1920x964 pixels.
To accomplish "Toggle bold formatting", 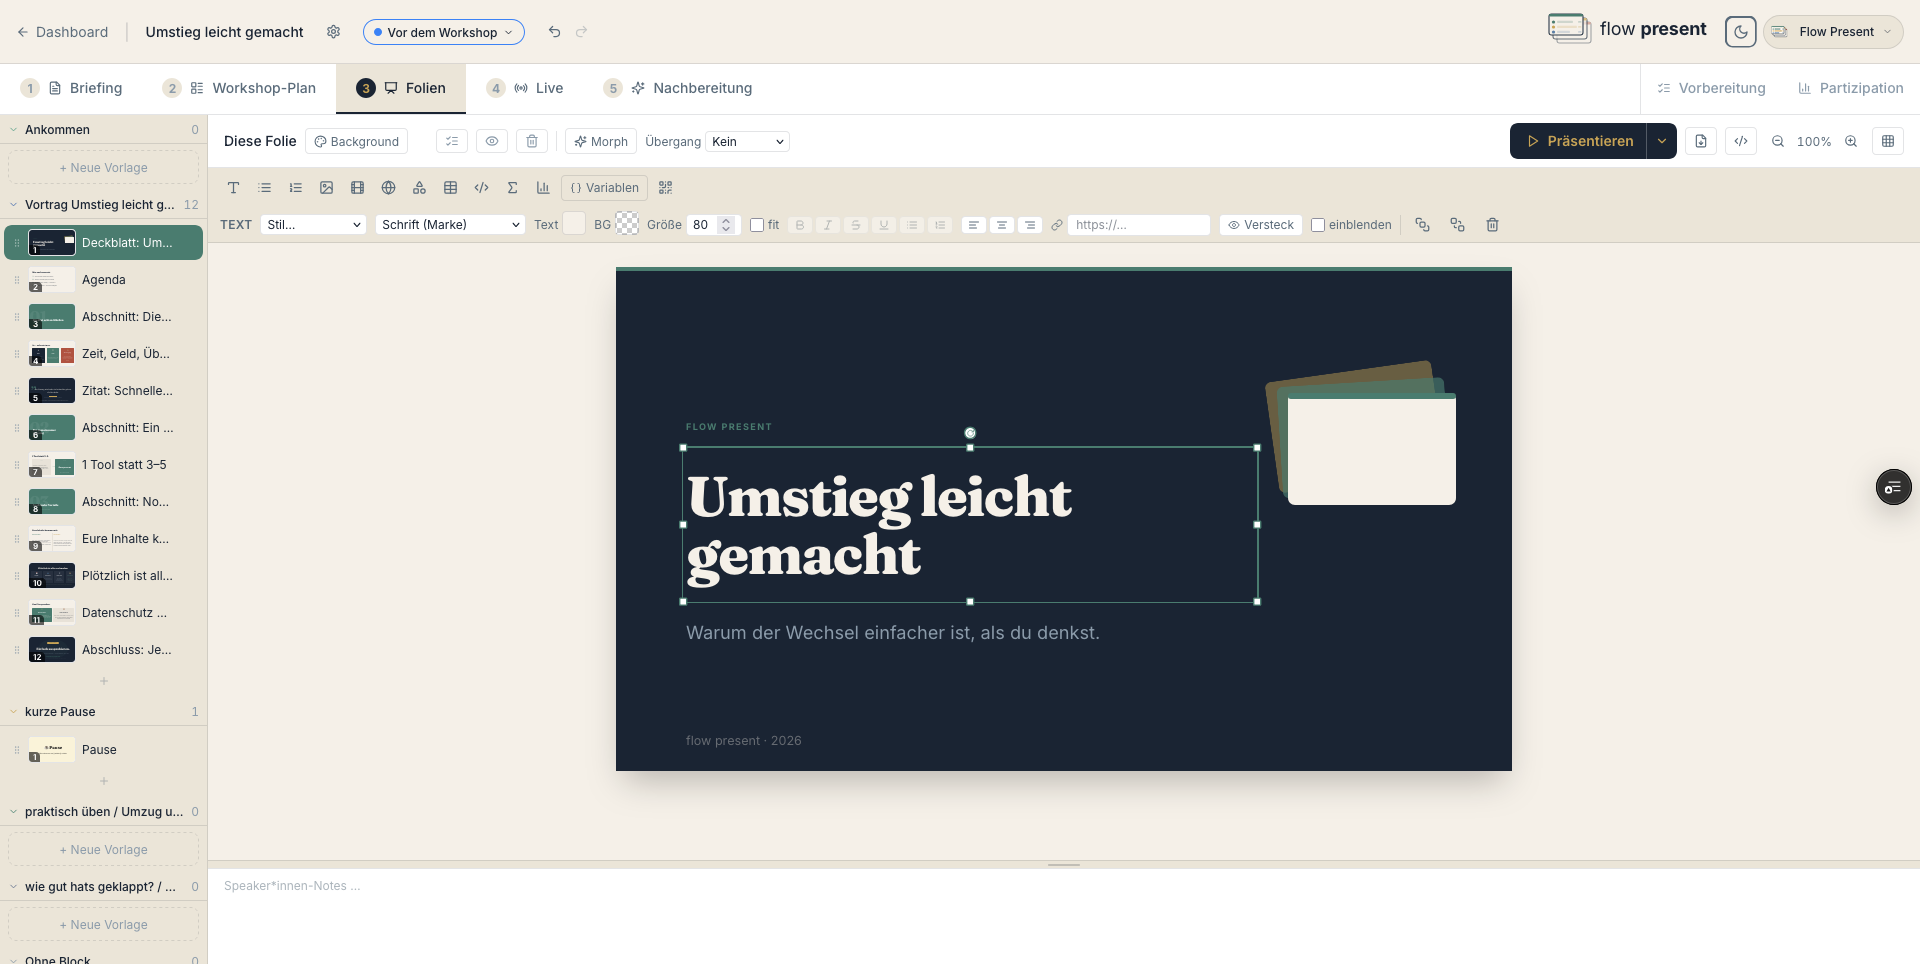I will (799, 225).
